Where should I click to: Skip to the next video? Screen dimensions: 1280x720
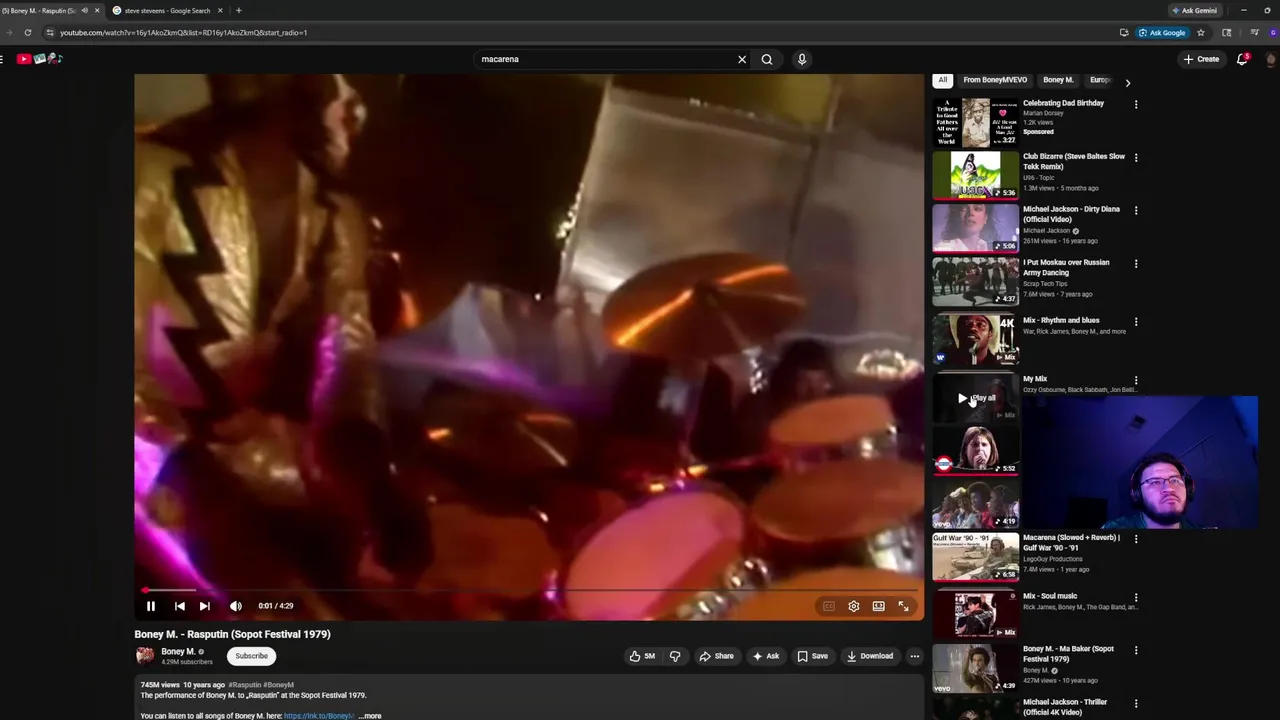click(204, 606)
